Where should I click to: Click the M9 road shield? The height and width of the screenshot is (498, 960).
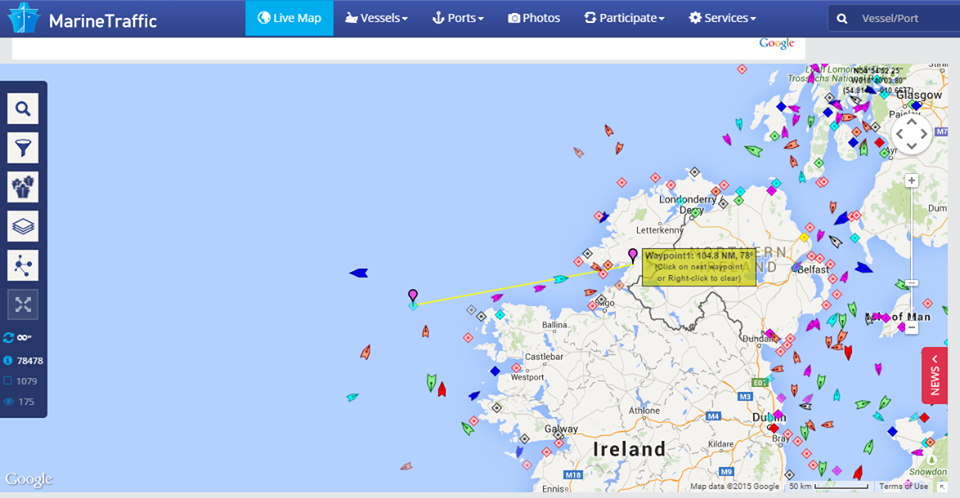pos(726,472)
